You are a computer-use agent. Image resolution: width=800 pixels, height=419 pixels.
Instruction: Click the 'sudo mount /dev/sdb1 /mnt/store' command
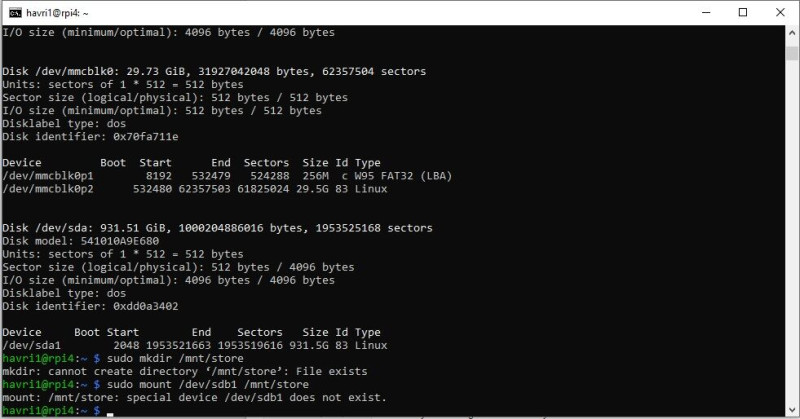pyautogui.click(x=208, y=384)
